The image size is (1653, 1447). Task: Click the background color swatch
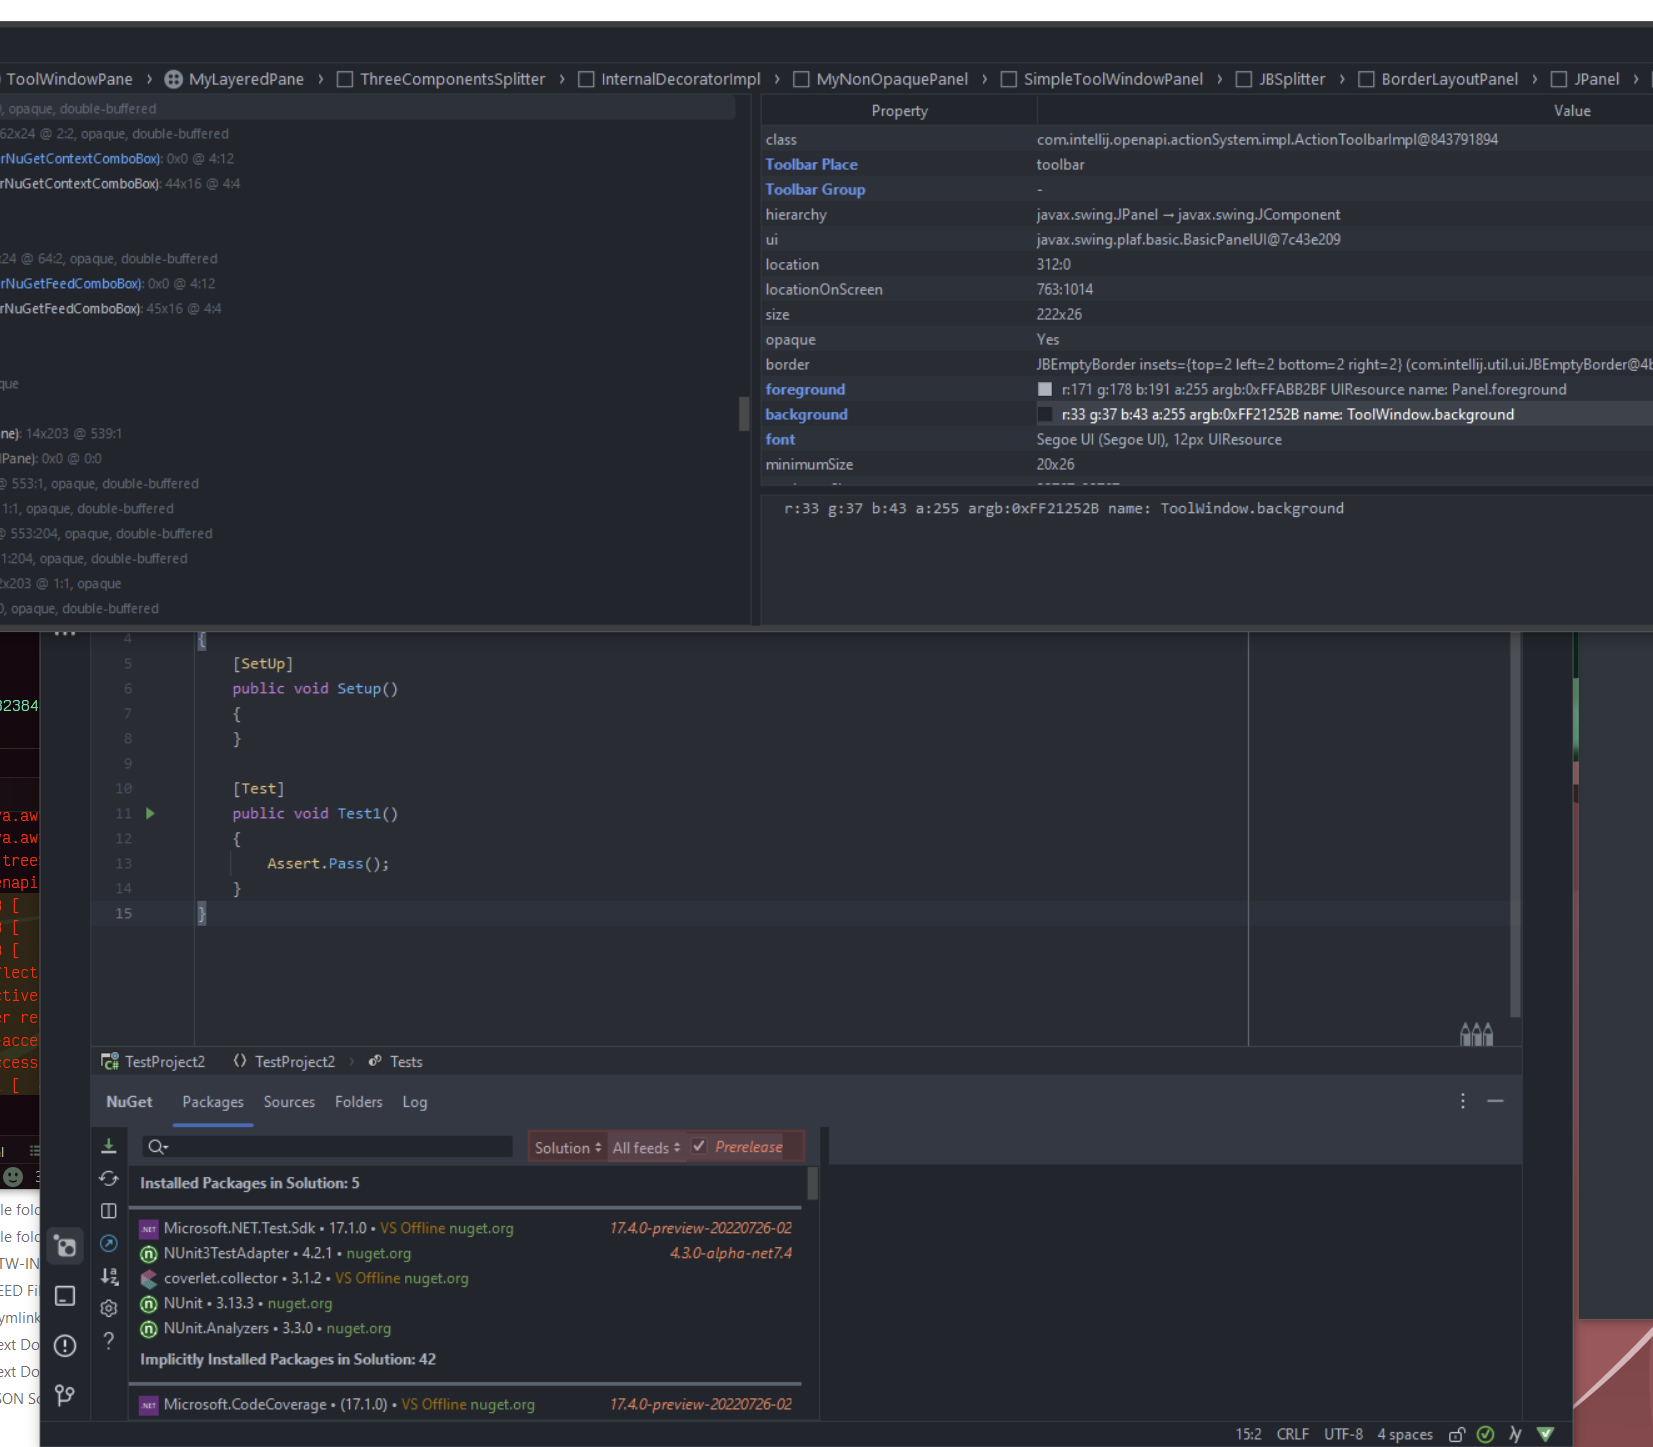(x=1045, y=414)
